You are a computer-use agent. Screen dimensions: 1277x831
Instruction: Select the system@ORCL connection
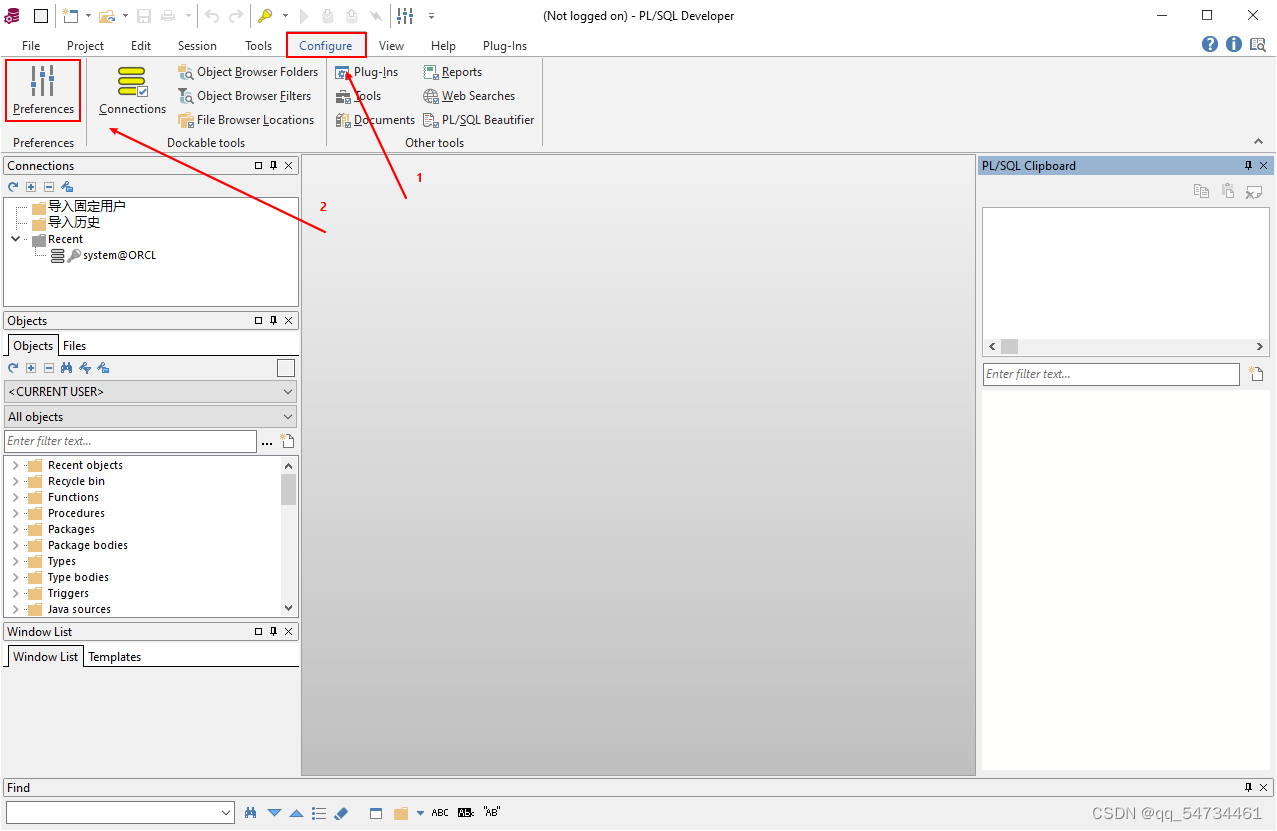[119, 255]
